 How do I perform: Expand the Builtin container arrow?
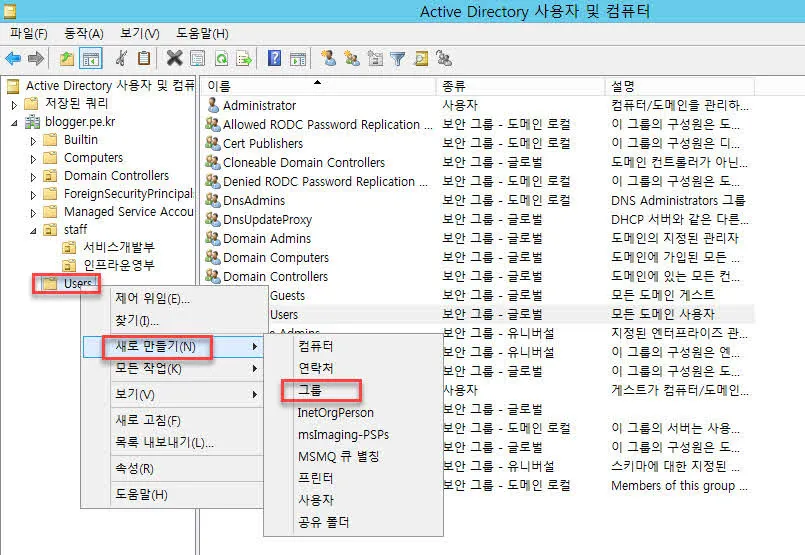[x=33, y=140]
